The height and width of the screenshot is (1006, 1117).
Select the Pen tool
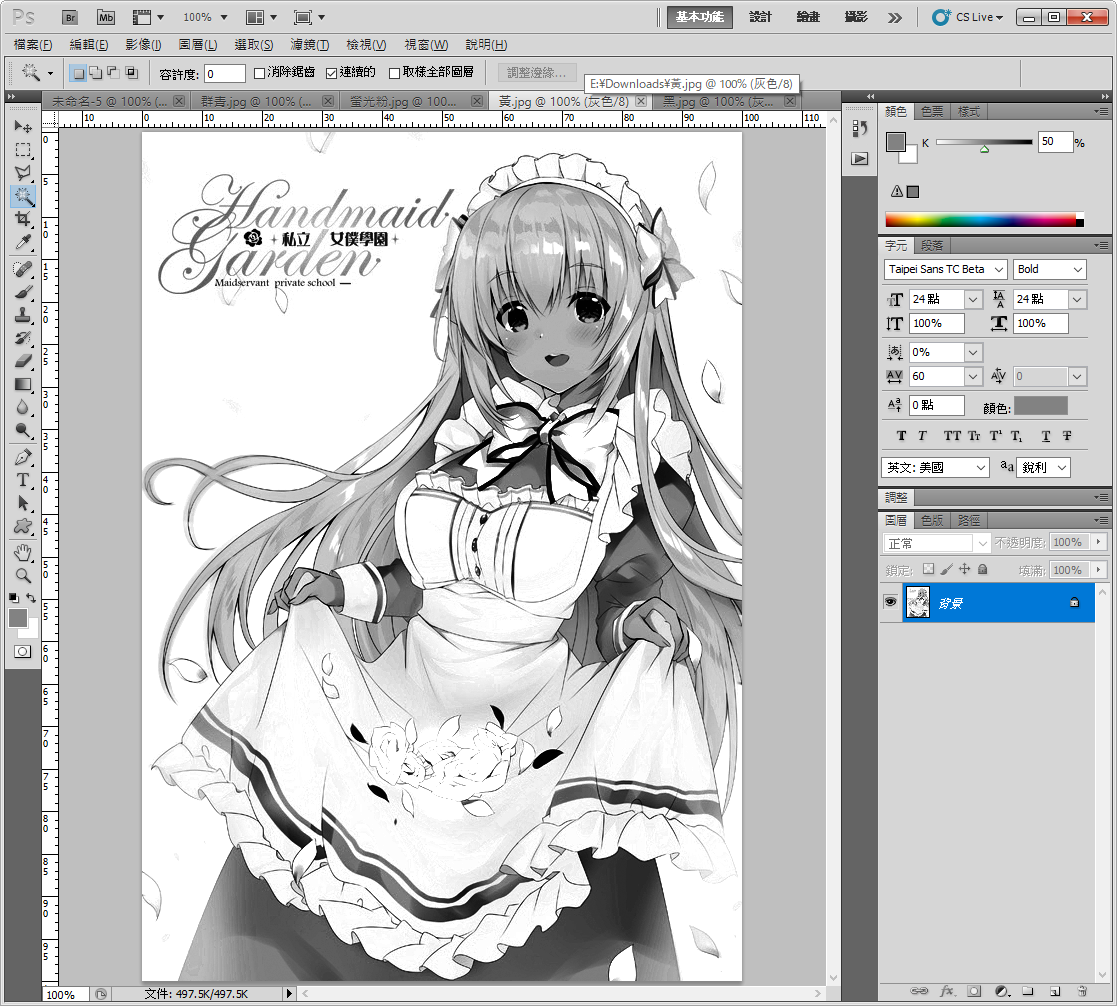click(23, 457)
